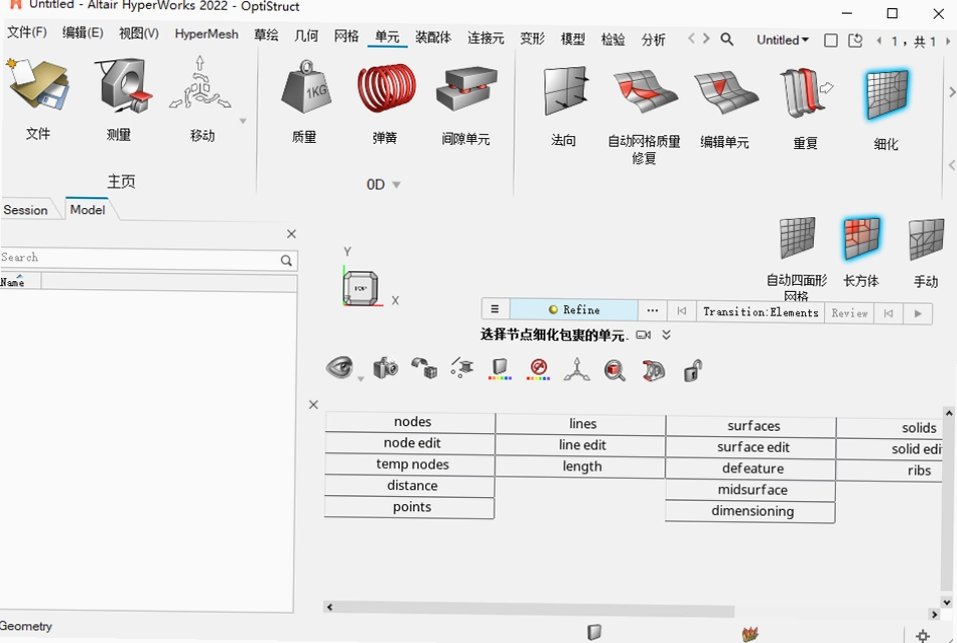Open 自动网格质量修复 mesh quality repair tool

tap(645, 92)
